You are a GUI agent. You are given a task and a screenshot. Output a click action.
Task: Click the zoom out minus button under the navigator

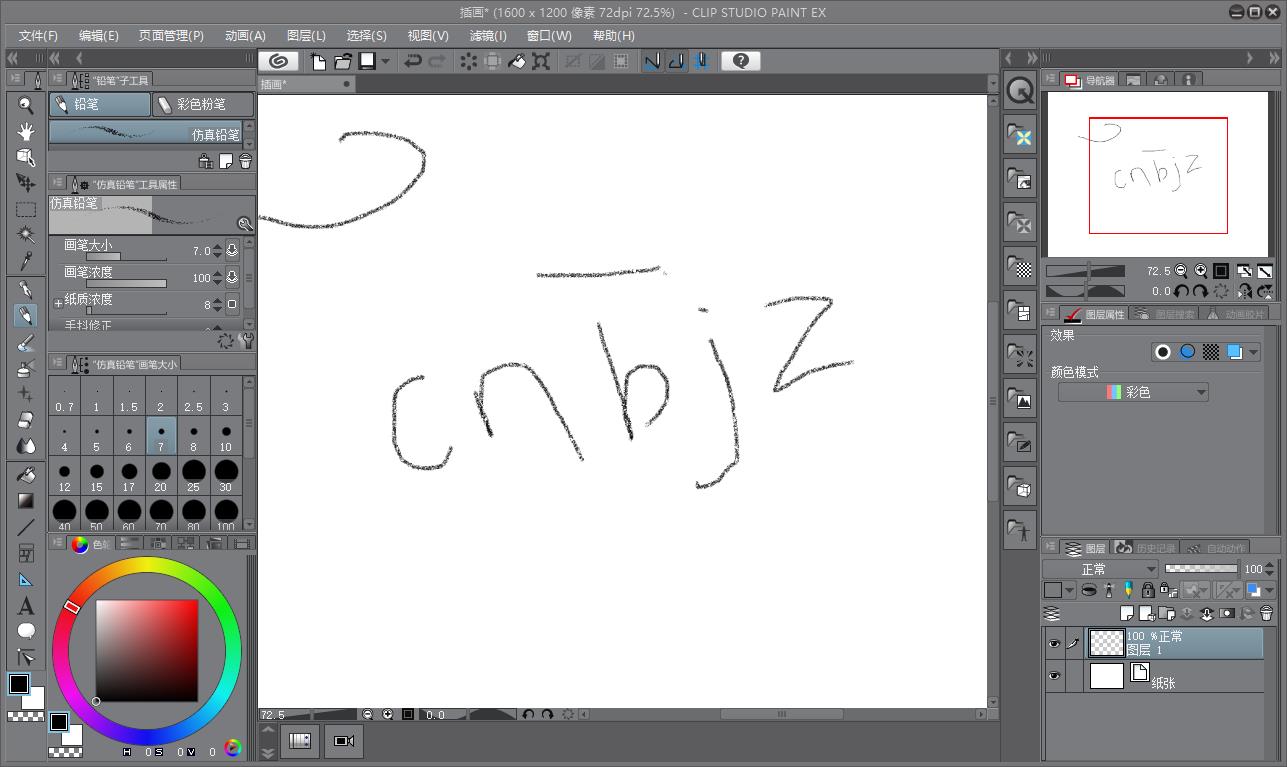click(x=1181, y=271)
